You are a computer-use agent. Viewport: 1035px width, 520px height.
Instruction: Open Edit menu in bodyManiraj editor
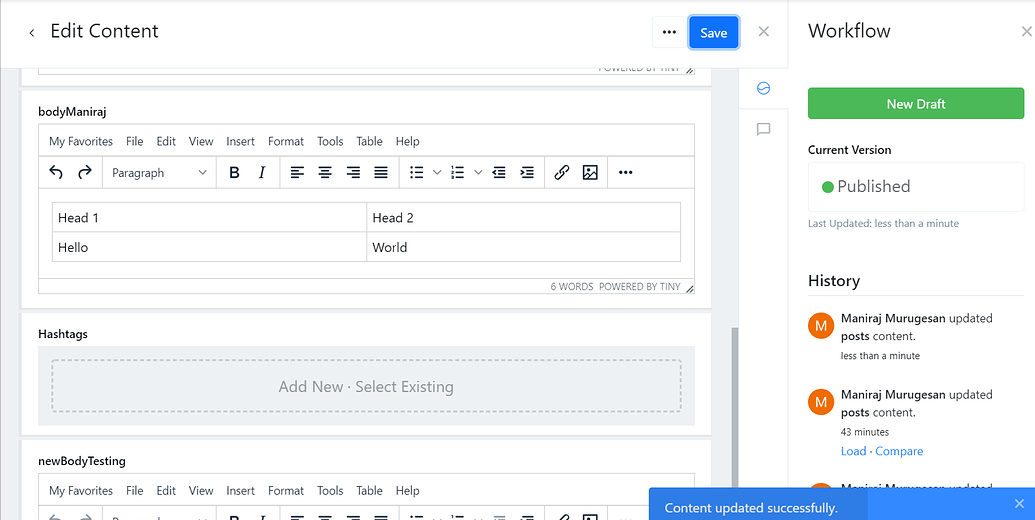point(166,141)
